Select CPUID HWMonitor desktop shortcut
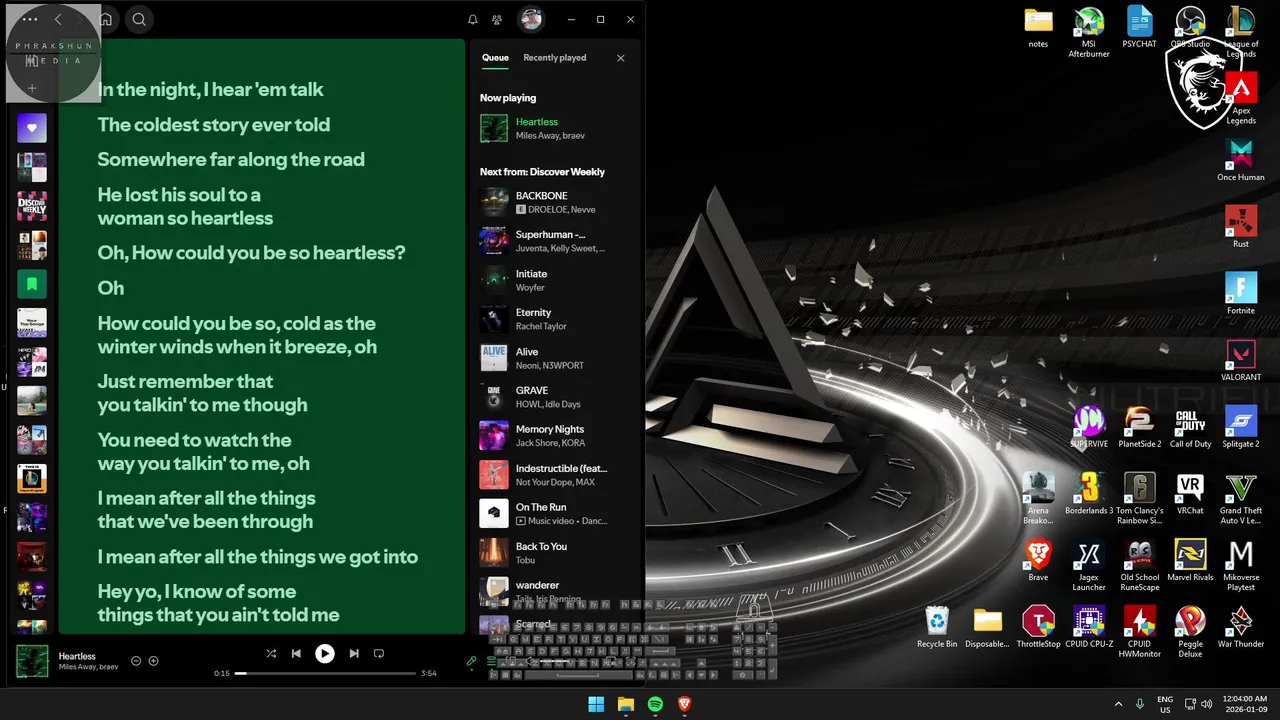Image resolution: width=1280 pixels, height=720 pixels. coord(1140,632)
